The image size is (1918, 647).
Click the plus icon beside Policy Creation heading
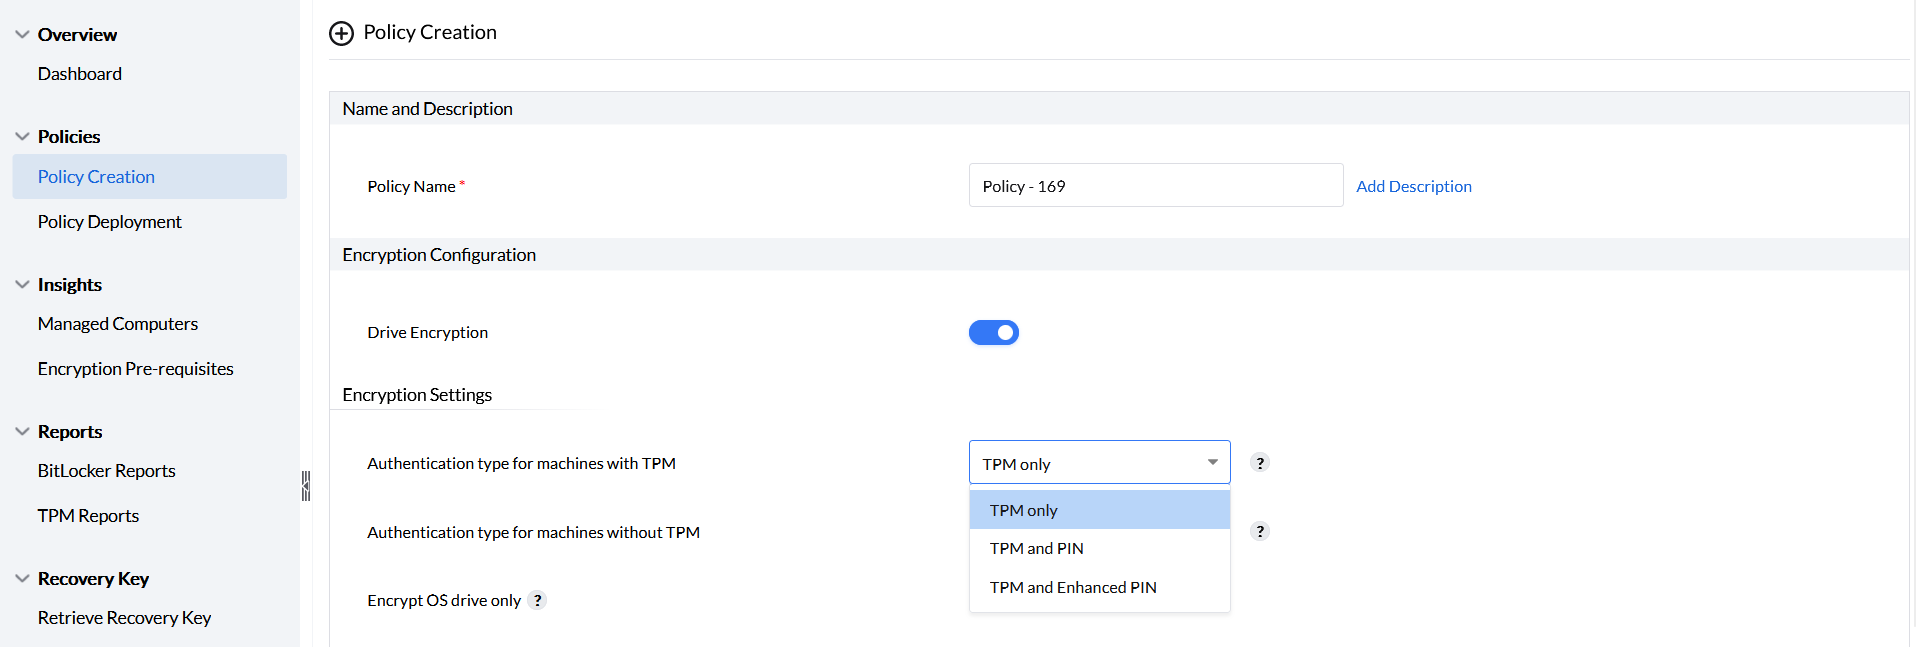click(341, 33)
